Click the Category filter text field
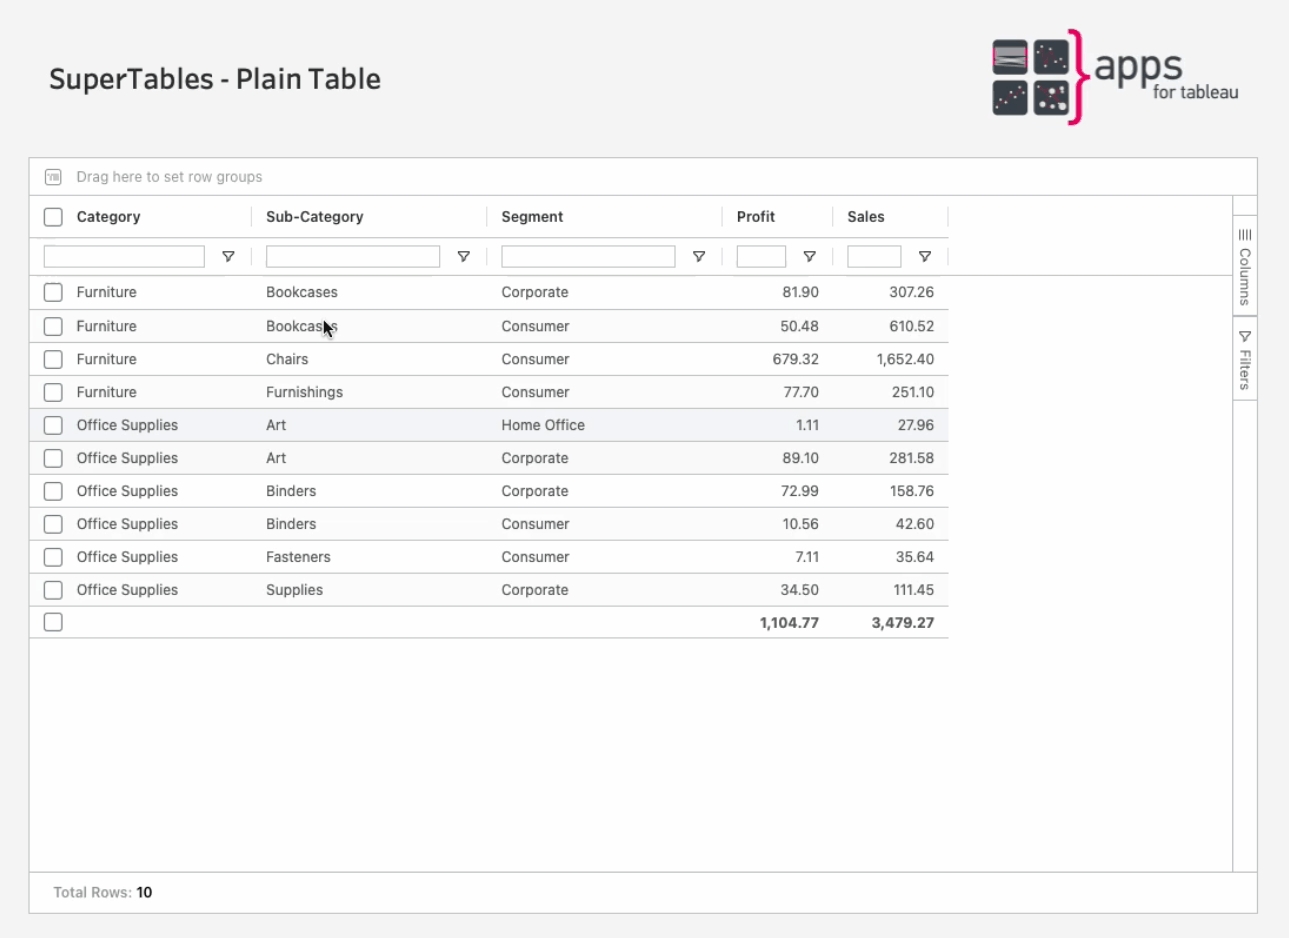 pyautogui.click(x=124, y=257)
